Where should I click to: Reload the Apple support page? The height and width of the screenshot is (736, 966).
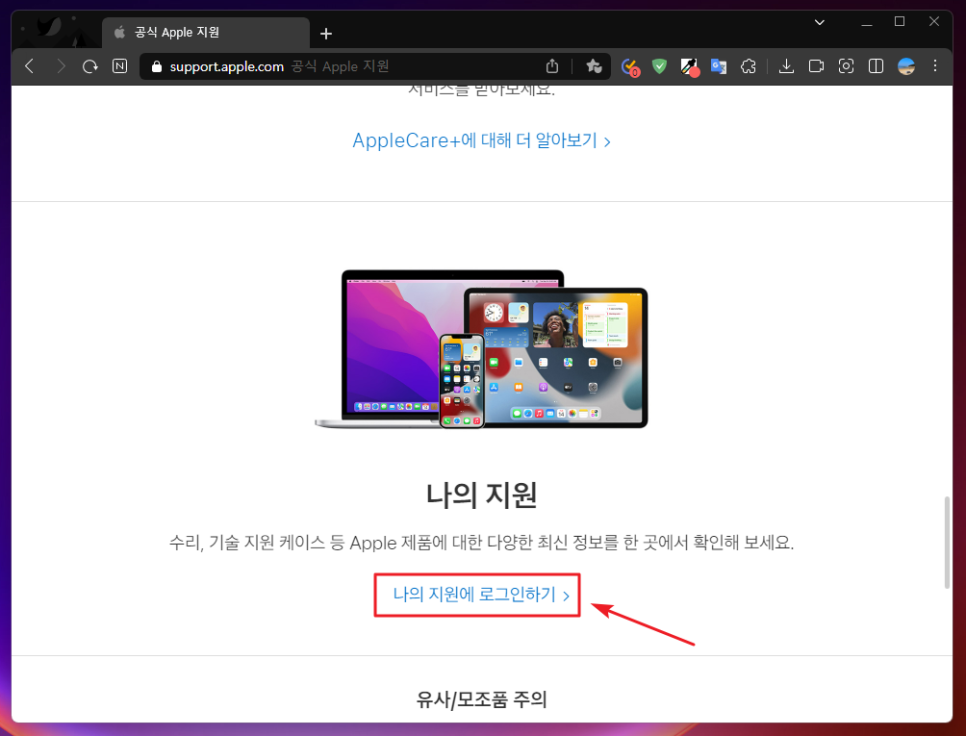tap(90, 66)
